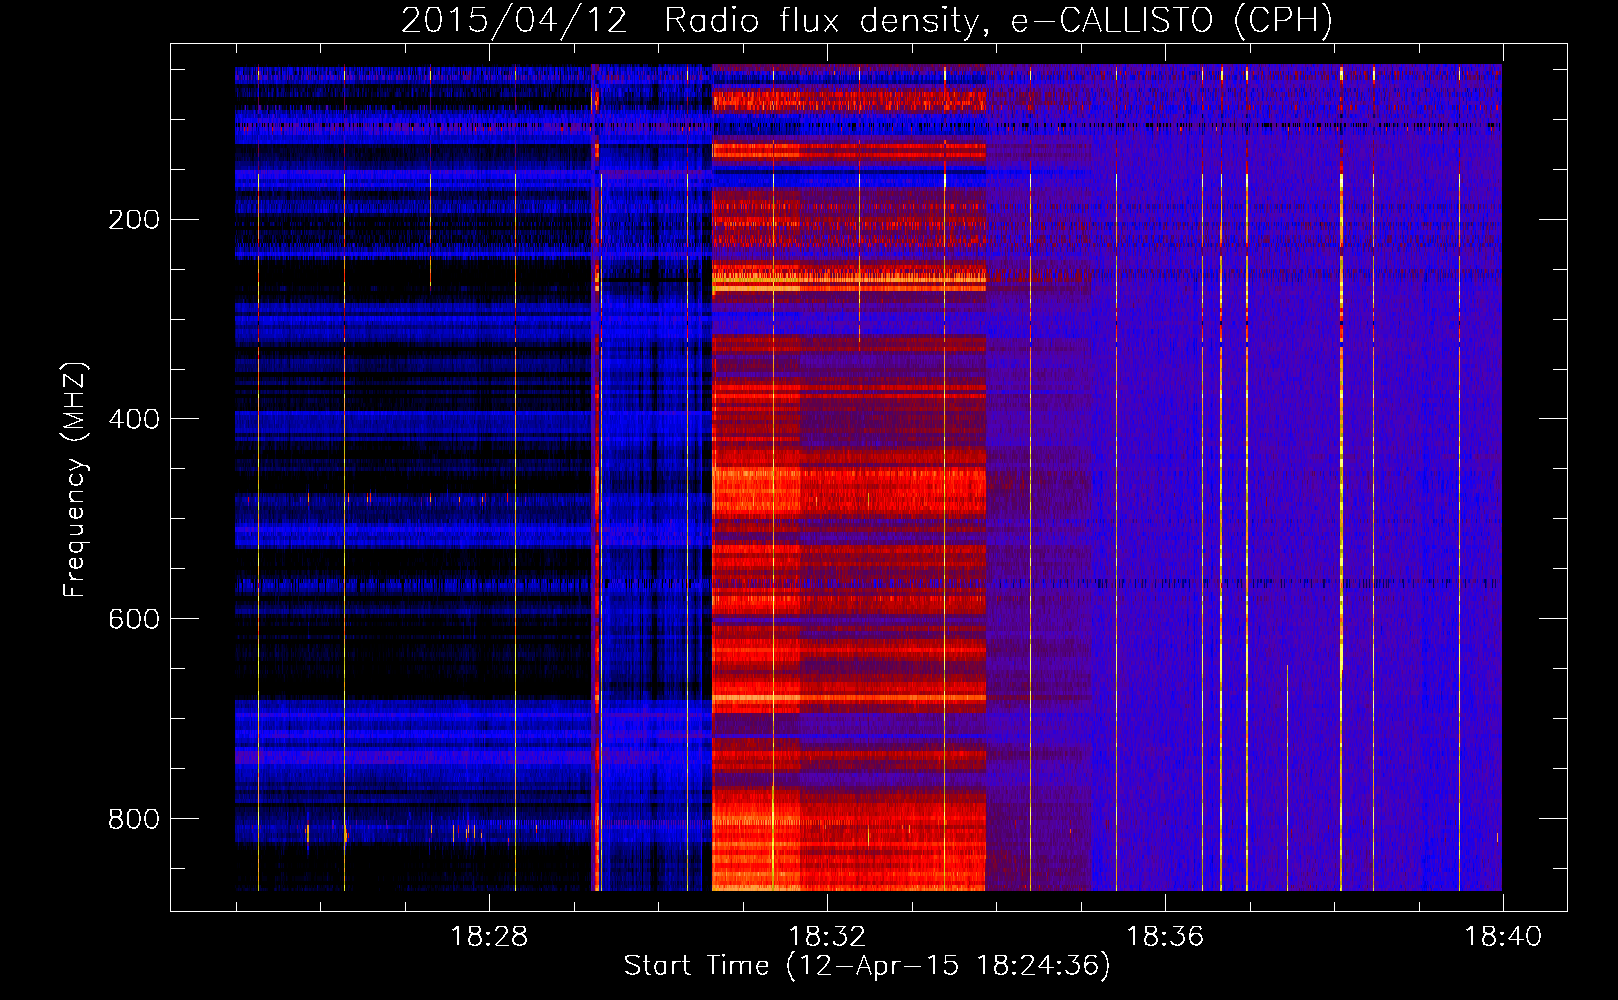1618x1000 pixels.
Task: Click the 'Frequency (MHZ)' axis label
Action: [75, 479]
